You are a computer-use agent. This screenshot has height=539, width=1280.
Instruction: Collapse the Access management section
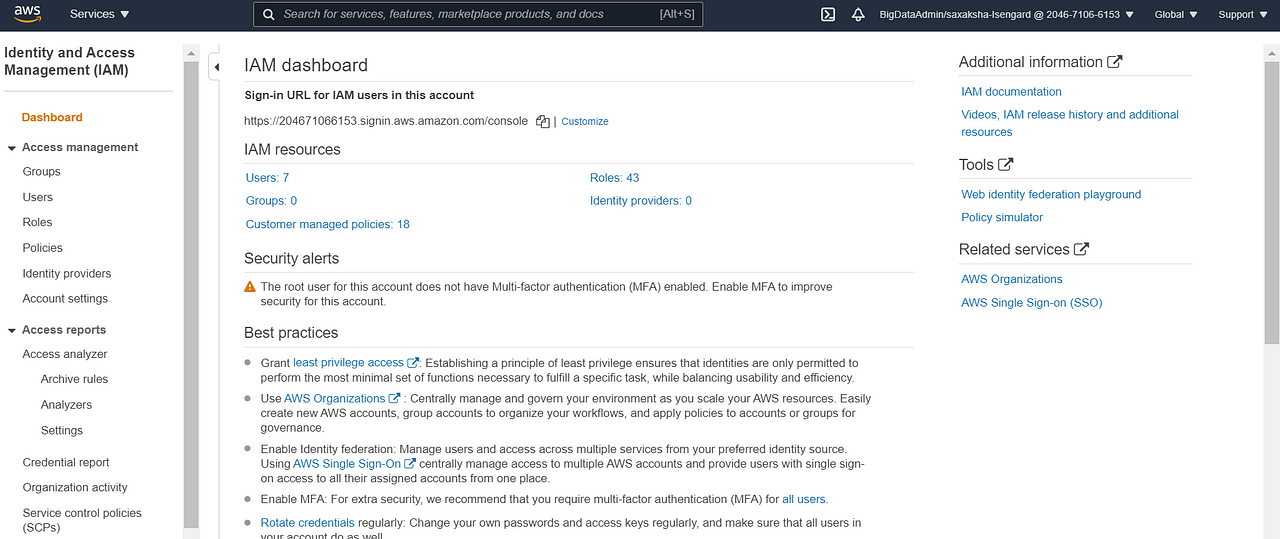[x=12, y=148]
